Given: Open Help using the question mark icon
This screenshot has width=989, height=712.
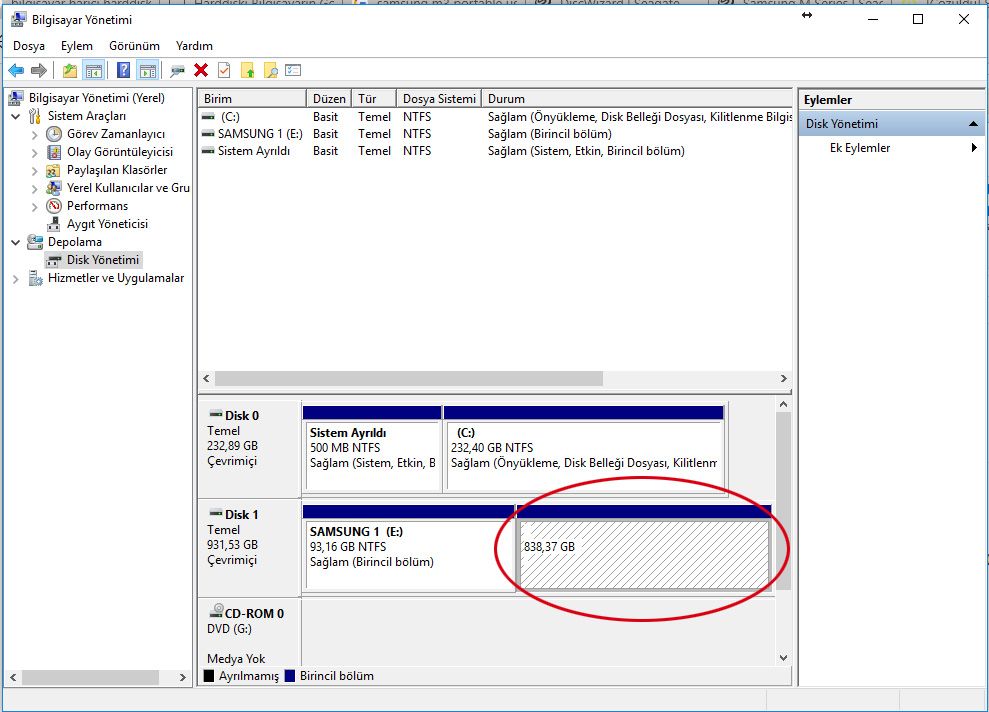Looking at the screenshot, I should (124, 69).
